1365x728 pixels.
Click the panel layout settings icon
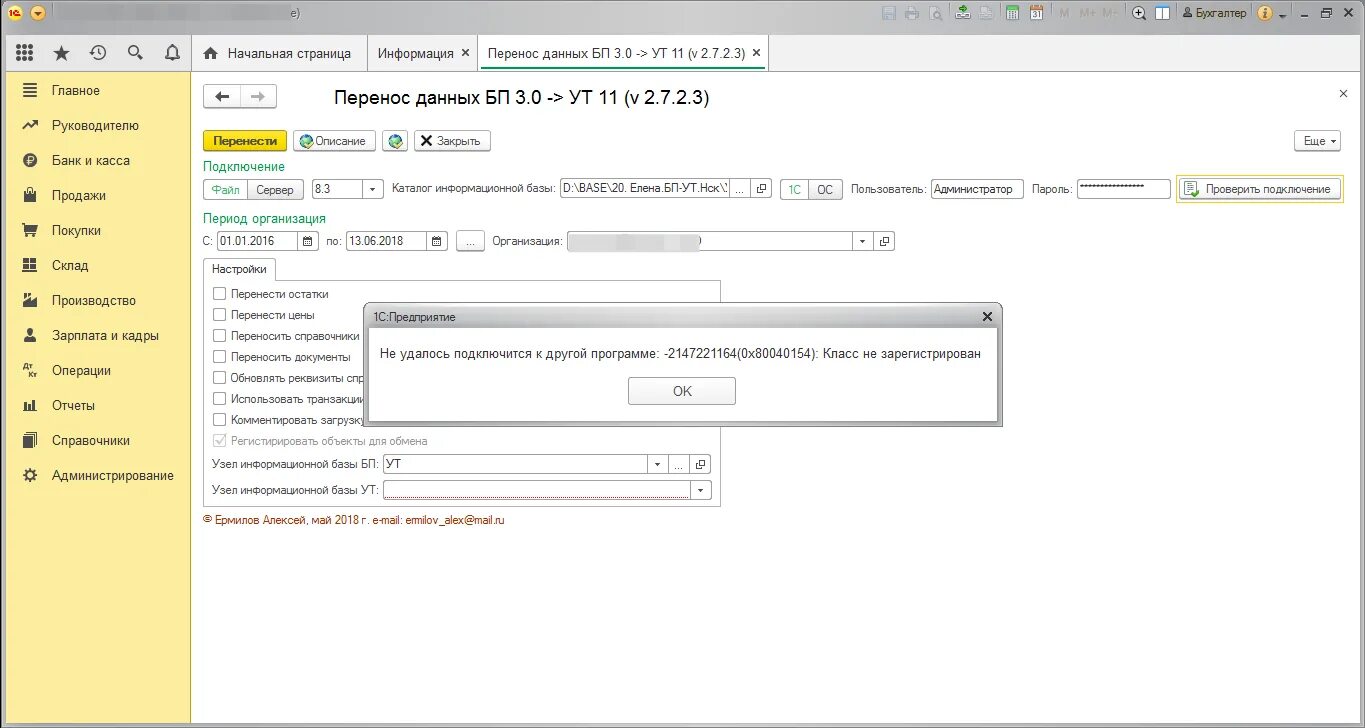click(1163, 13)
